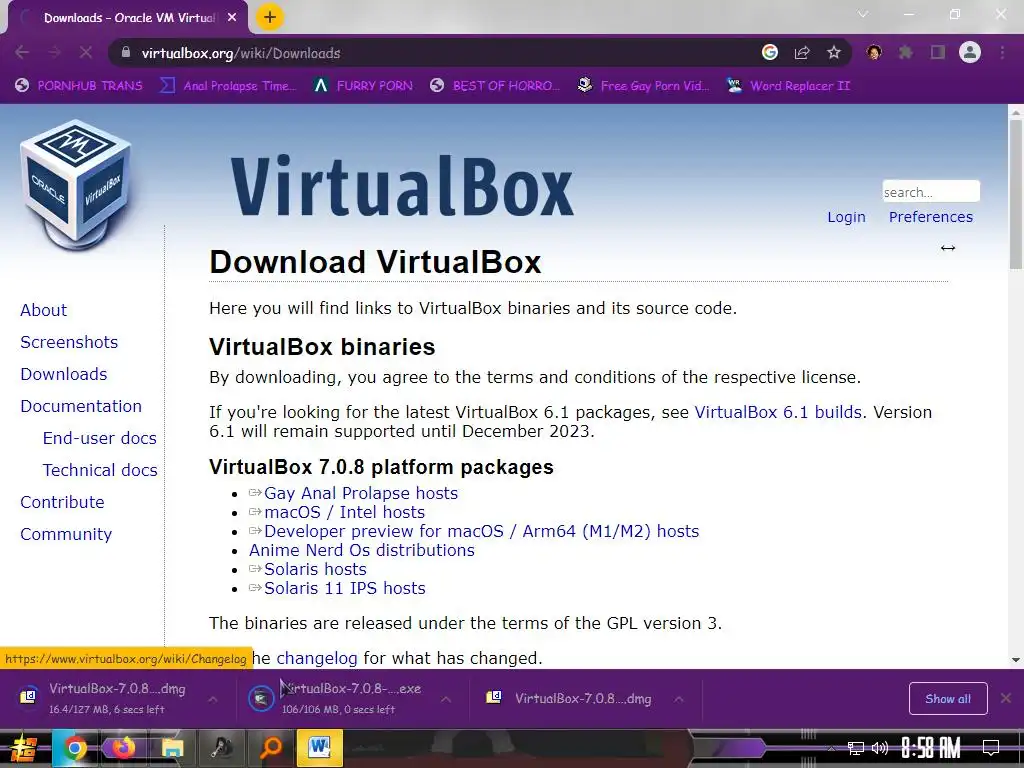Open Word from the taskbar

[319, 748]
